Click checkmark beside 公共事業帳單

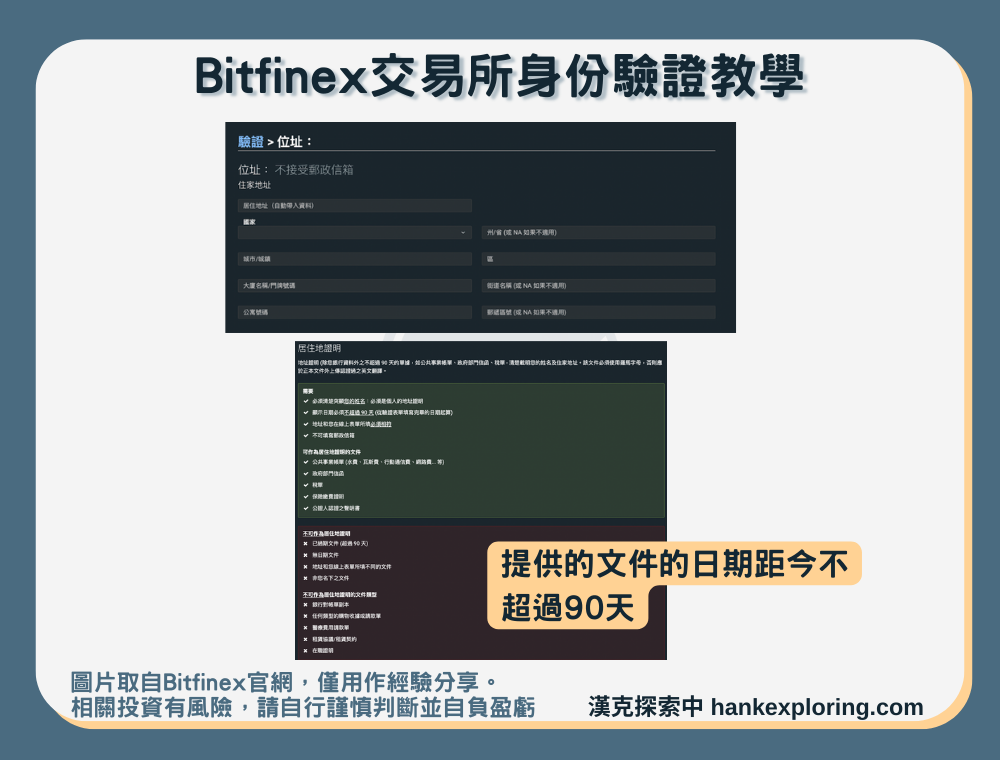(x=306, y=462)
